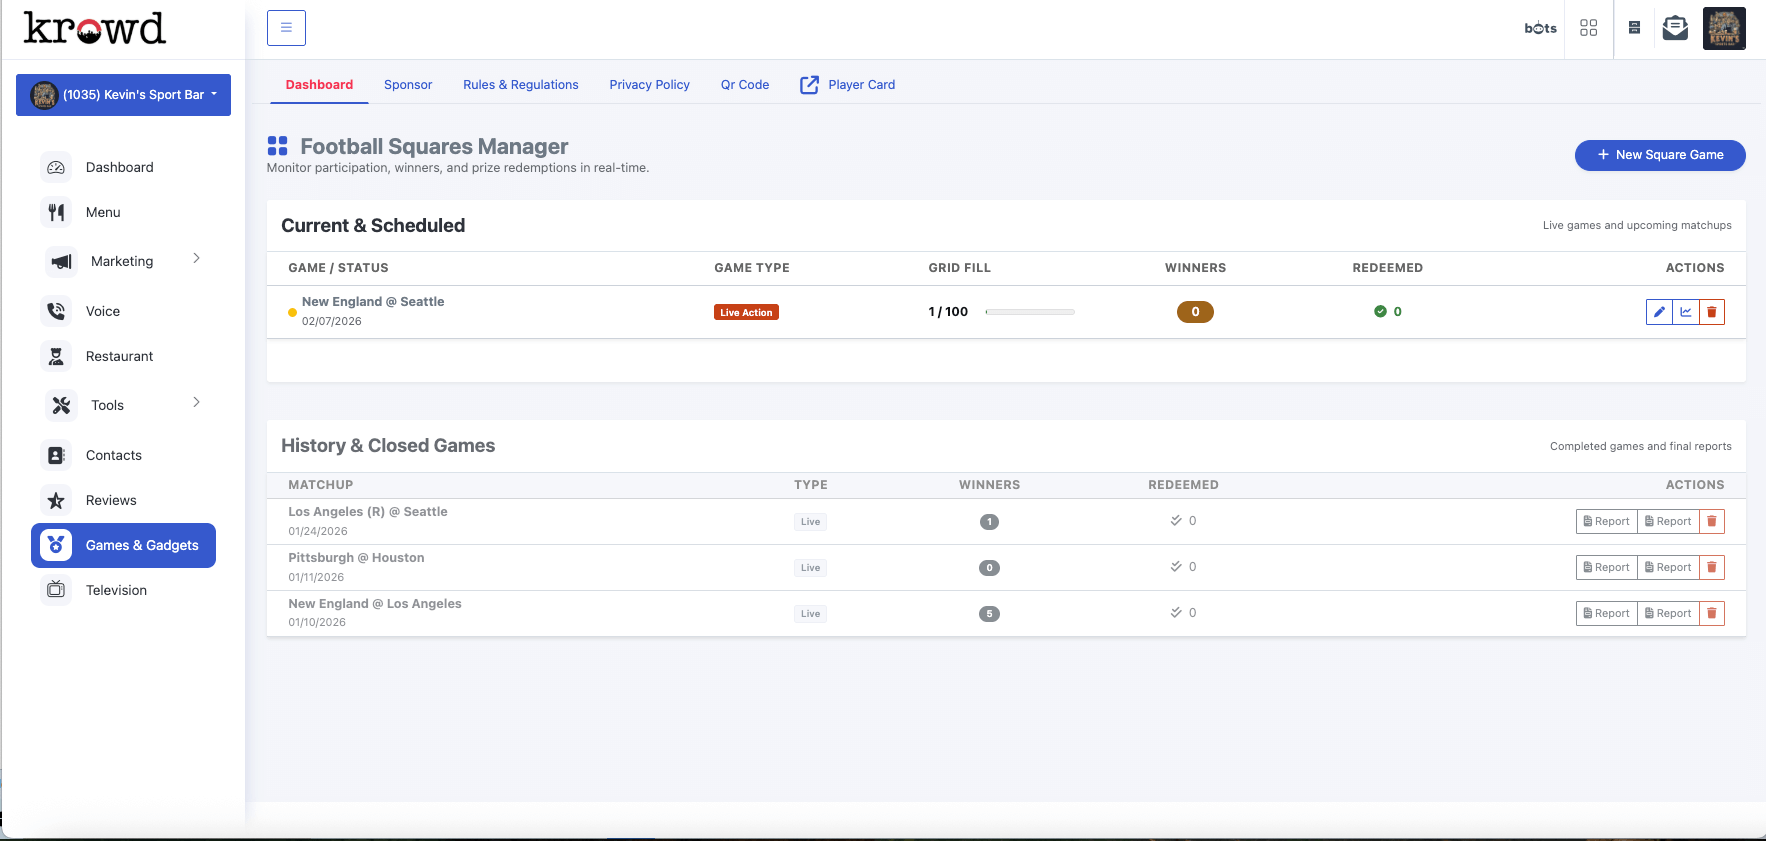
Task: Open first Report for New England @ Los Angeles
Action: pos(1606,613)
